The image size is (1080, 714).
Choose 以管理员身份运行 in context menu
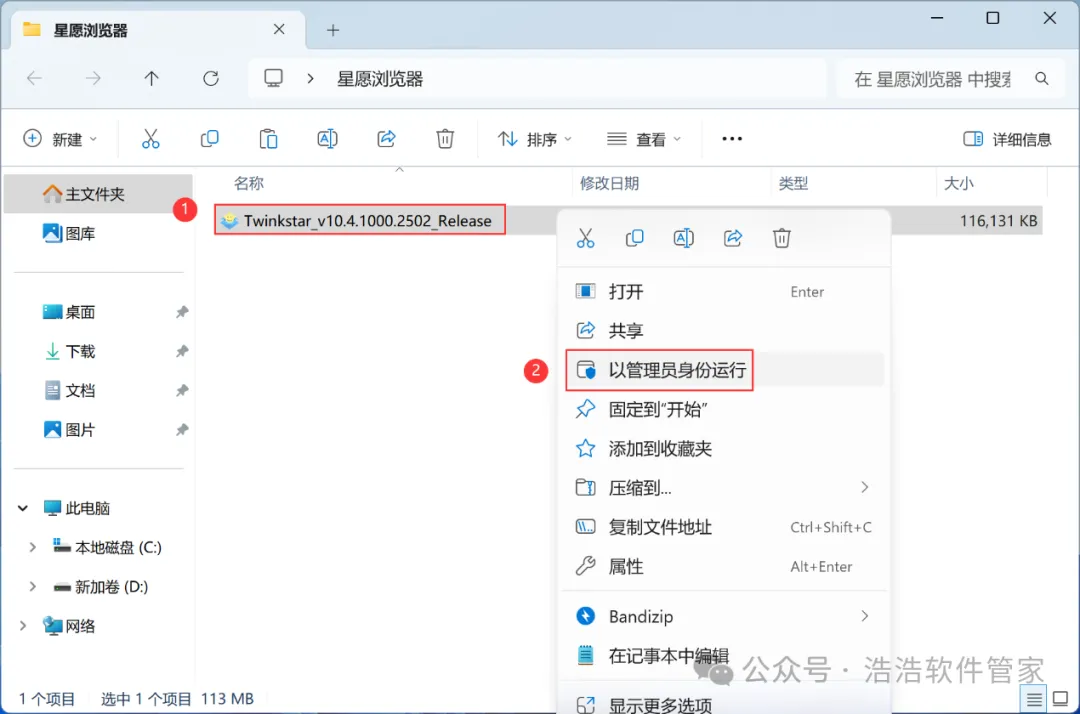[x=725, y=370]
